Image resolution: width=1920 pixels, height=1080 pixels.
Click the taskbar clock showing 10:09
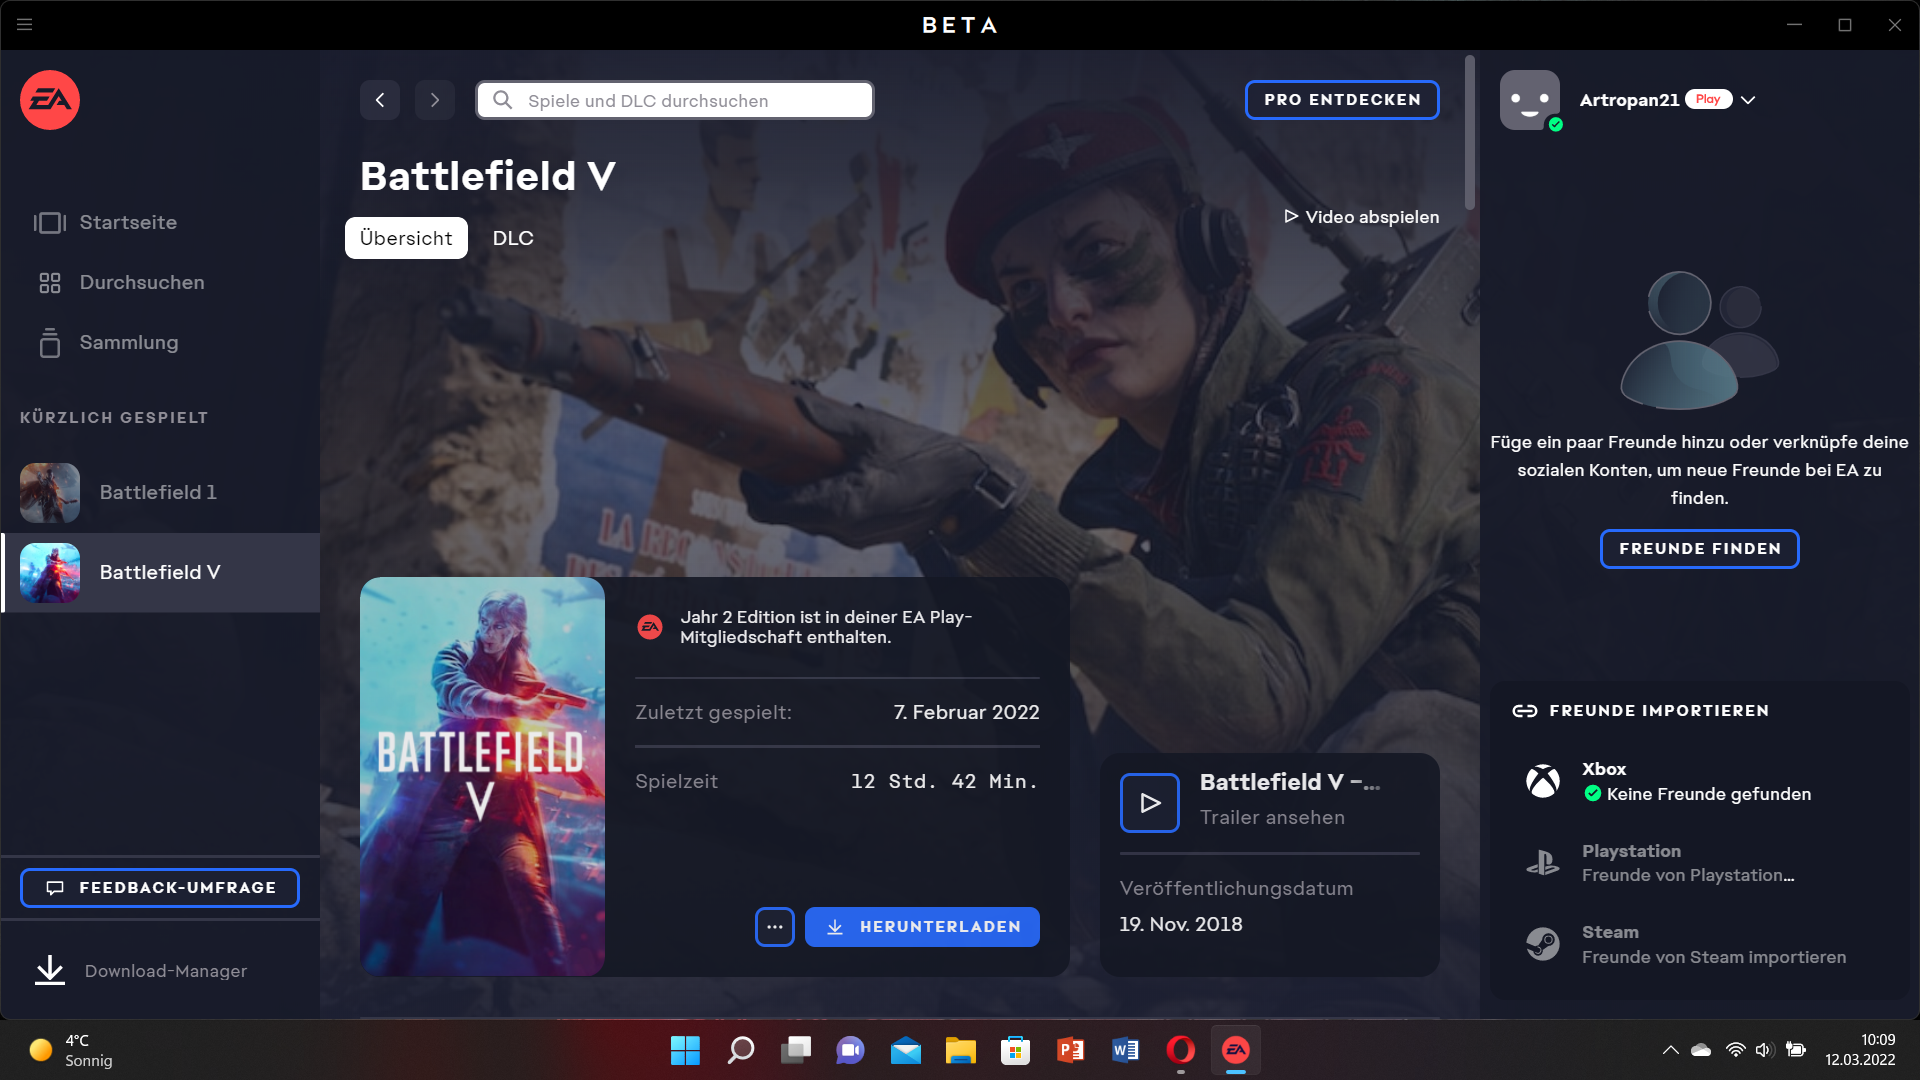tap(1860, 1050)
